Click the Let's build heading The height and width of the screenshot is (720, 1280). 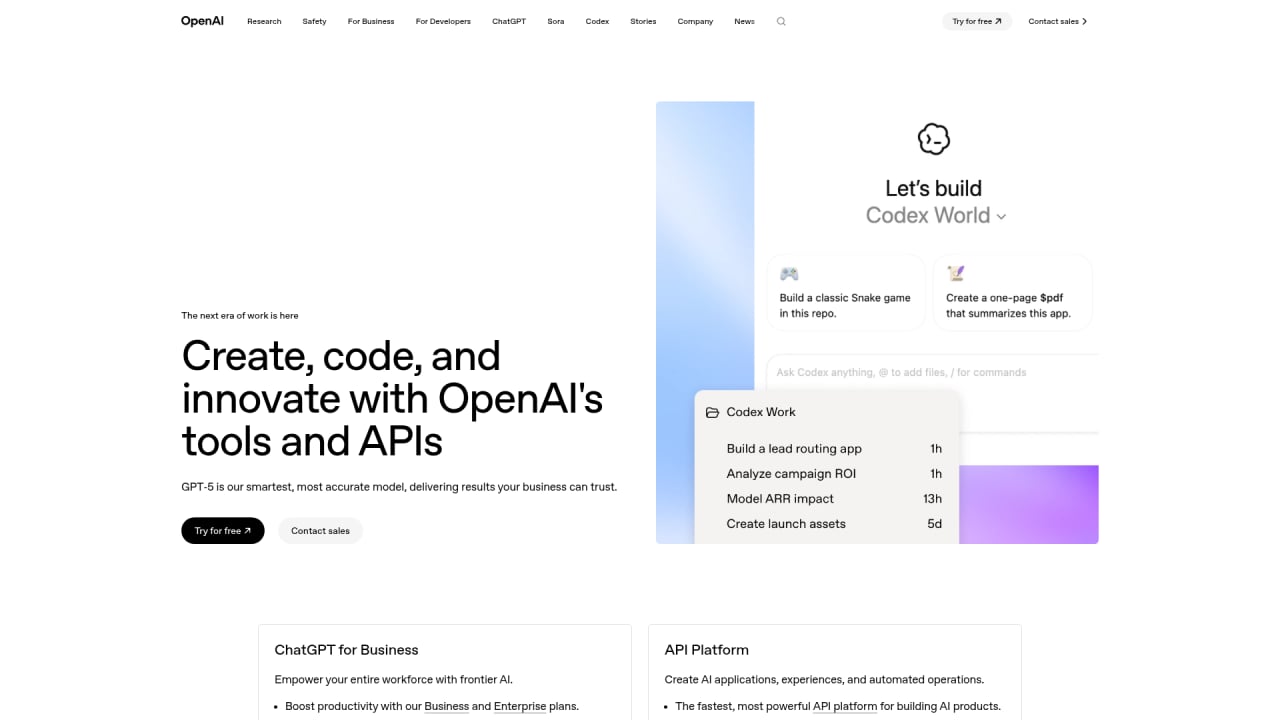click(x=934, y=188)
